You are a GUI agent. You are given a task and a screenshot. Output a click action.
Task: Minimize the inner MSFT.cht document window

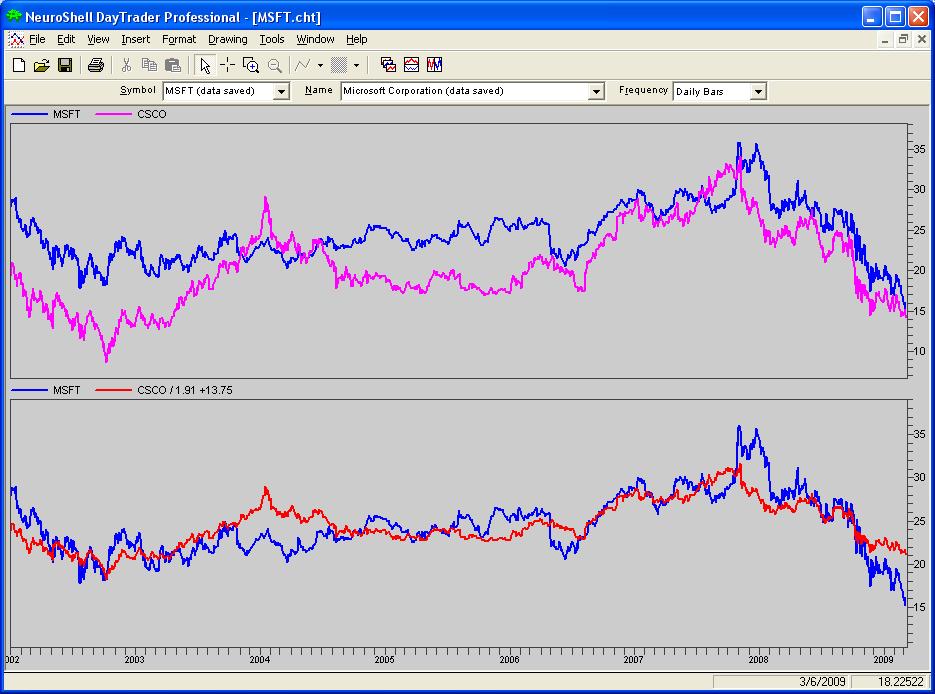tap(885, 40)
